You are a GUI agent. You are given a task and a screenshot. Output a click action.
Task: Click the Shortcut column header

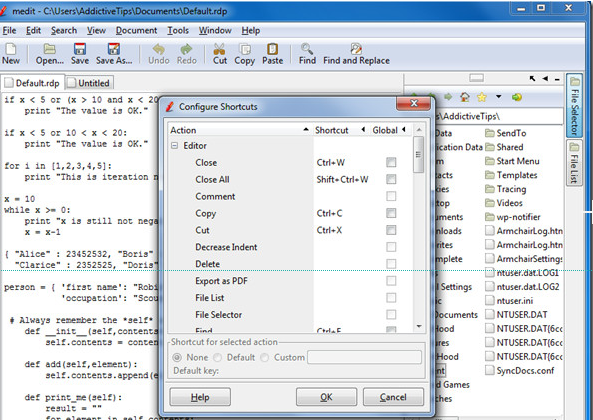[x=341, y=130]
